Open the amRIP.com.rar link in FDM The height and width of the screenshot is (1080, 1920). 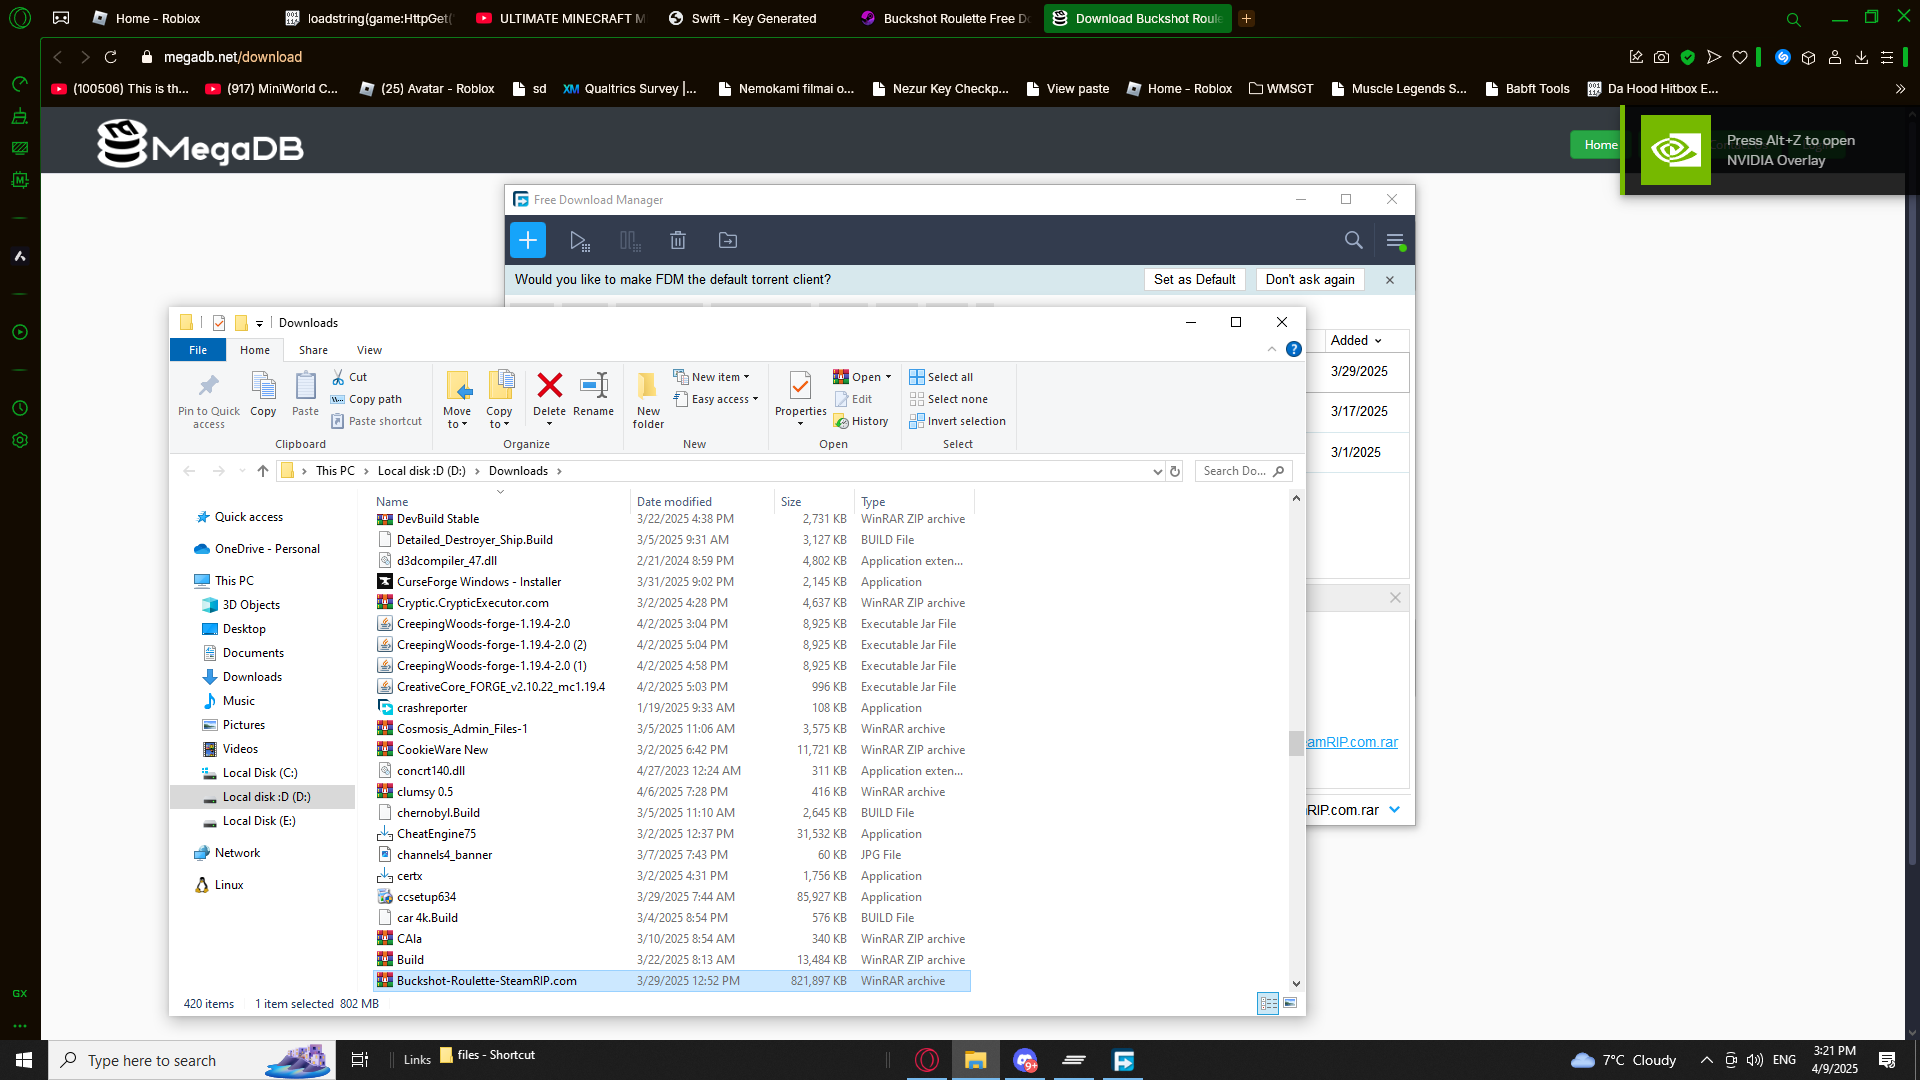1352,742
